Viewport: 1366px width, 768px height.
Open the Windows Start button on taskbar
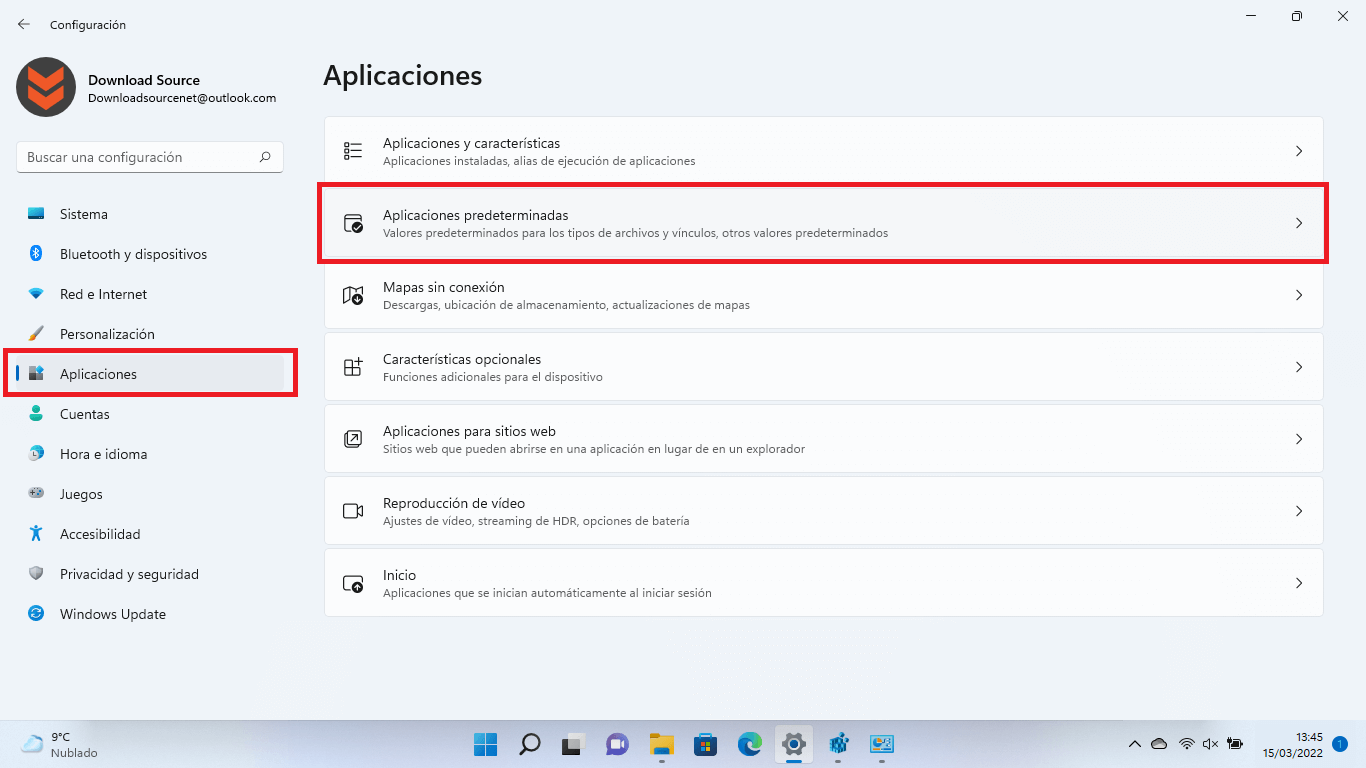point(485,744)
